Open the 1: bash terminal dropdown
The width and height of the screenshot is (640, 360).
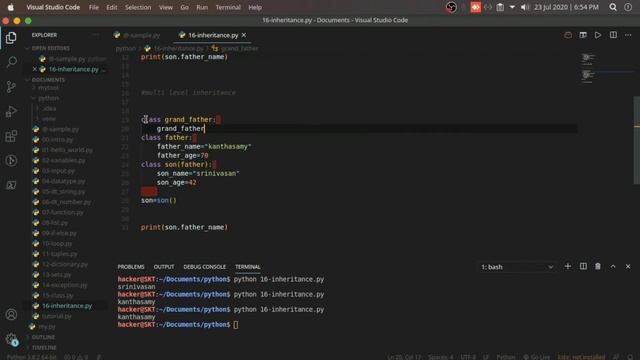pos(517,267)
